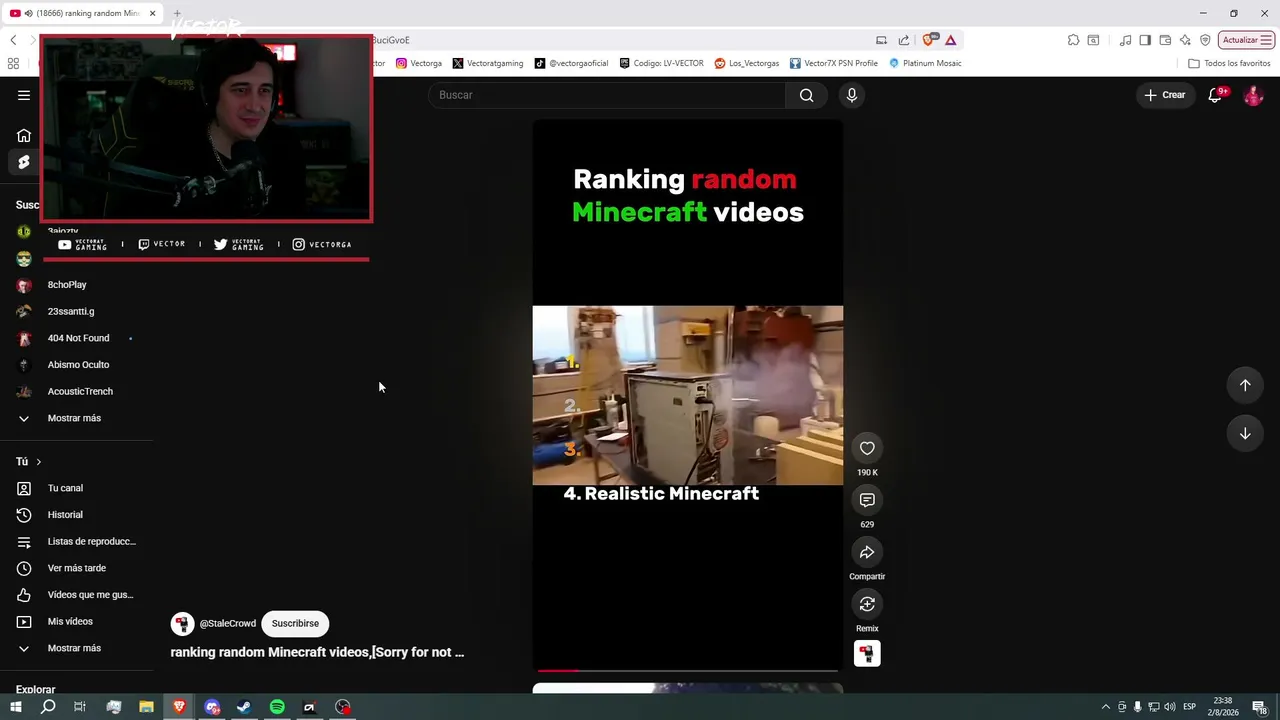Open Windows Start menu

pyautogui.click(x=15, y=707)
